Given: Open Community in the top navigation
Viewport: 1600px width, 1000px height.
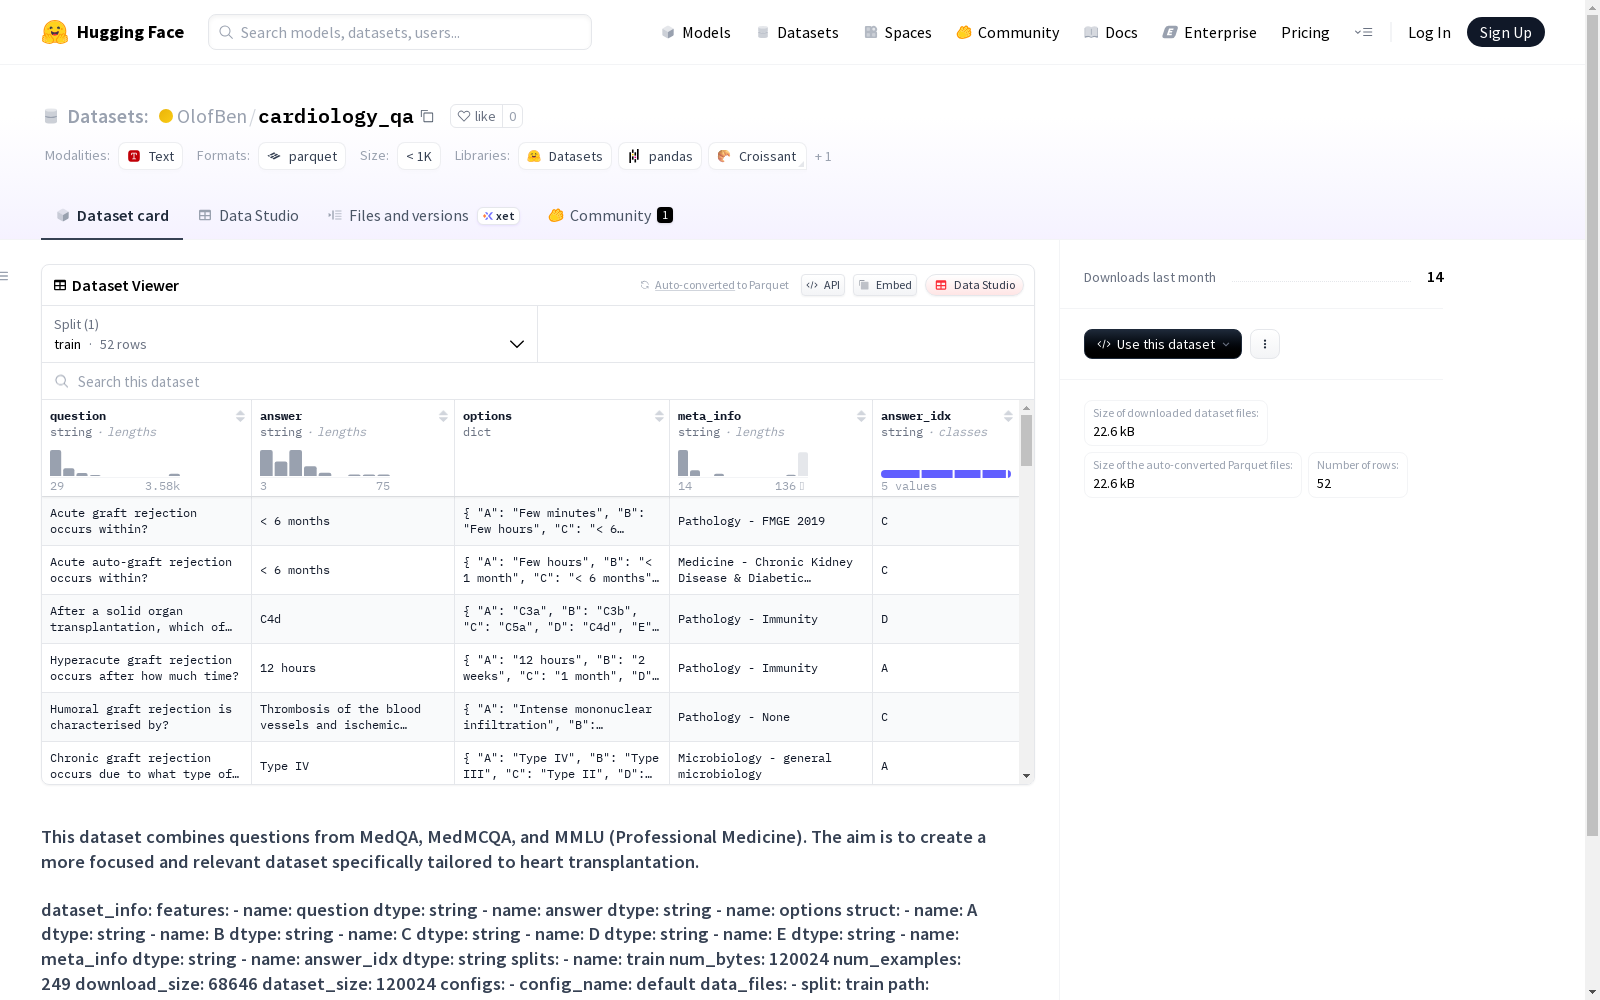Looking at the screenshot, I should (x=1008, y=32).
